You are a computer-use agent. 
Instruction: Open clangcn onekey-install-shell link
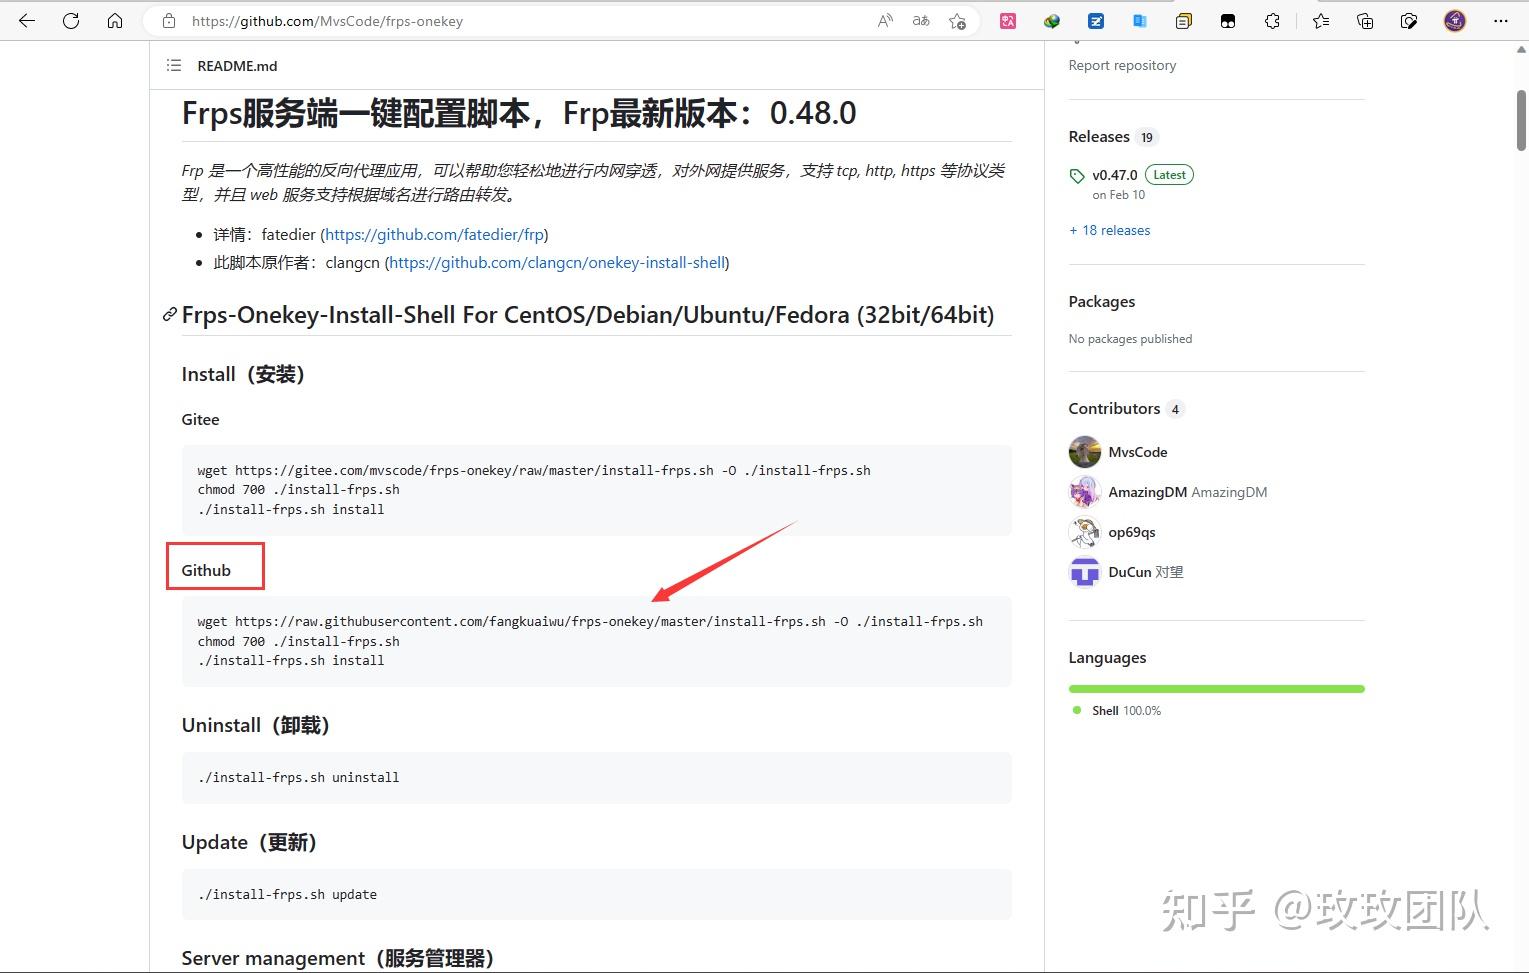click(557, 263)
